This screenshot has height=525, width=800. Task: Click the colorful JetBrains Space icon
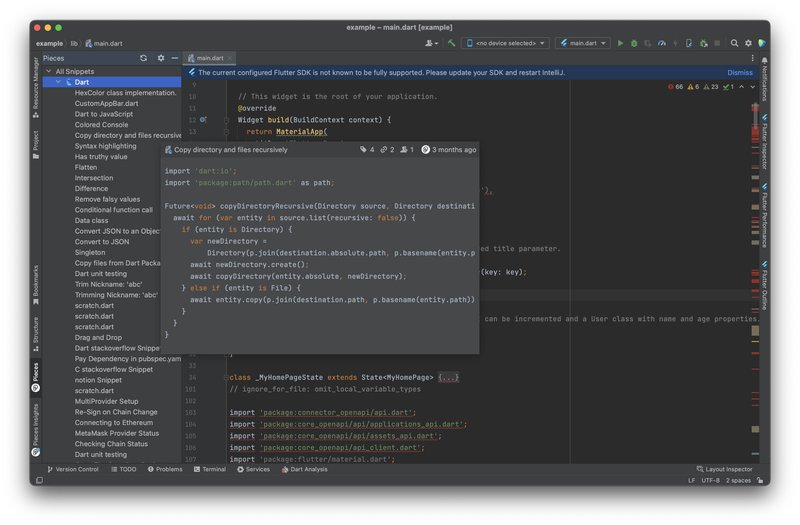click(x=762, y=43)
